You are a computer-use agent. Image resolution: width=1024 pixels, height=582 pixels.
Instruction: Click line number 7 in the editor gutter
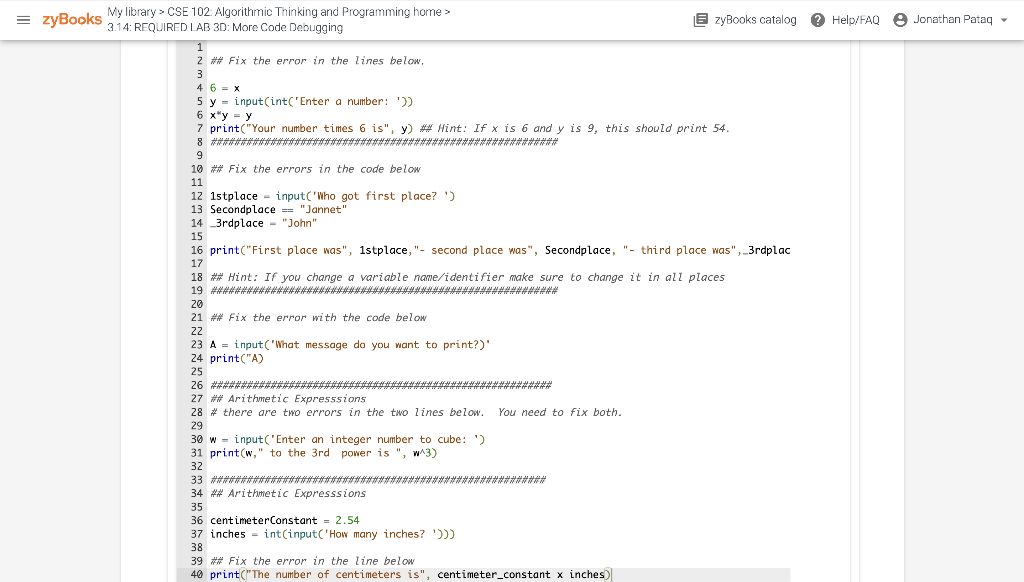point(196,128)
